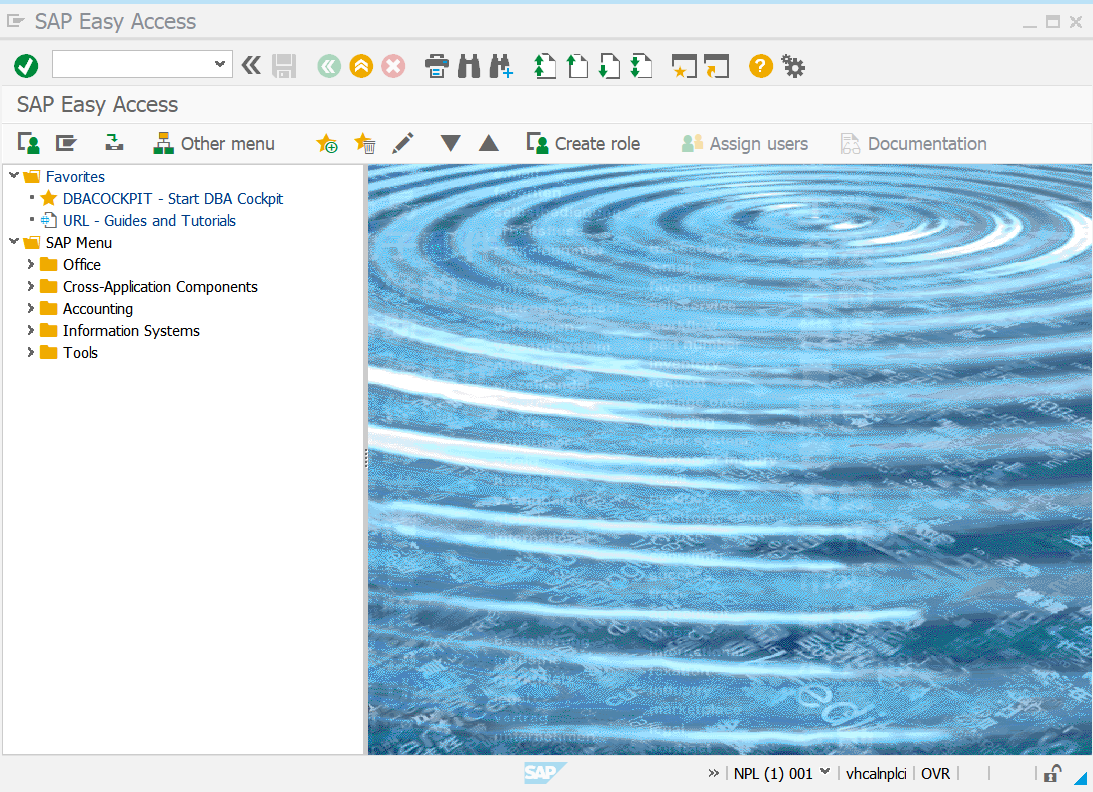The width and height of the screenshot is (1093, 792).
Task: Click the Delete Favorites star icon
Action: point(365,143)
